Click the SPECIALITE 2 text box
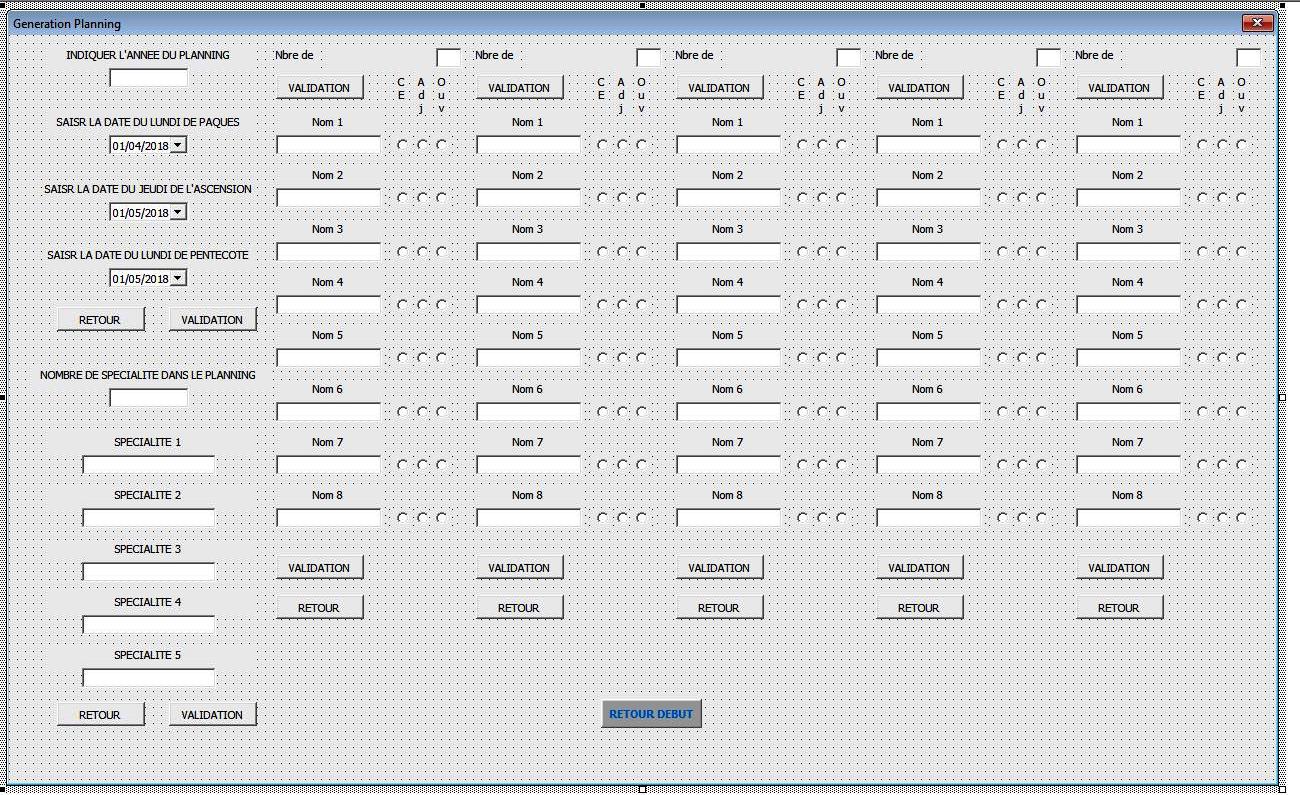The width and height of the screenshot is (1300, 795). click(149, 518)
